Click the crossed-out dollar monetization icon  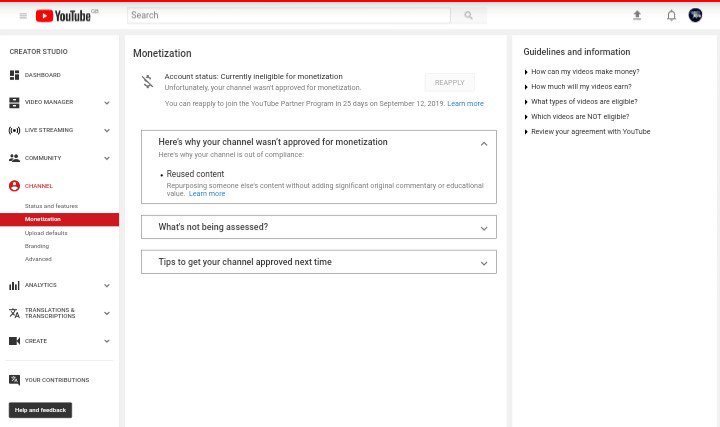click(147, 82)
